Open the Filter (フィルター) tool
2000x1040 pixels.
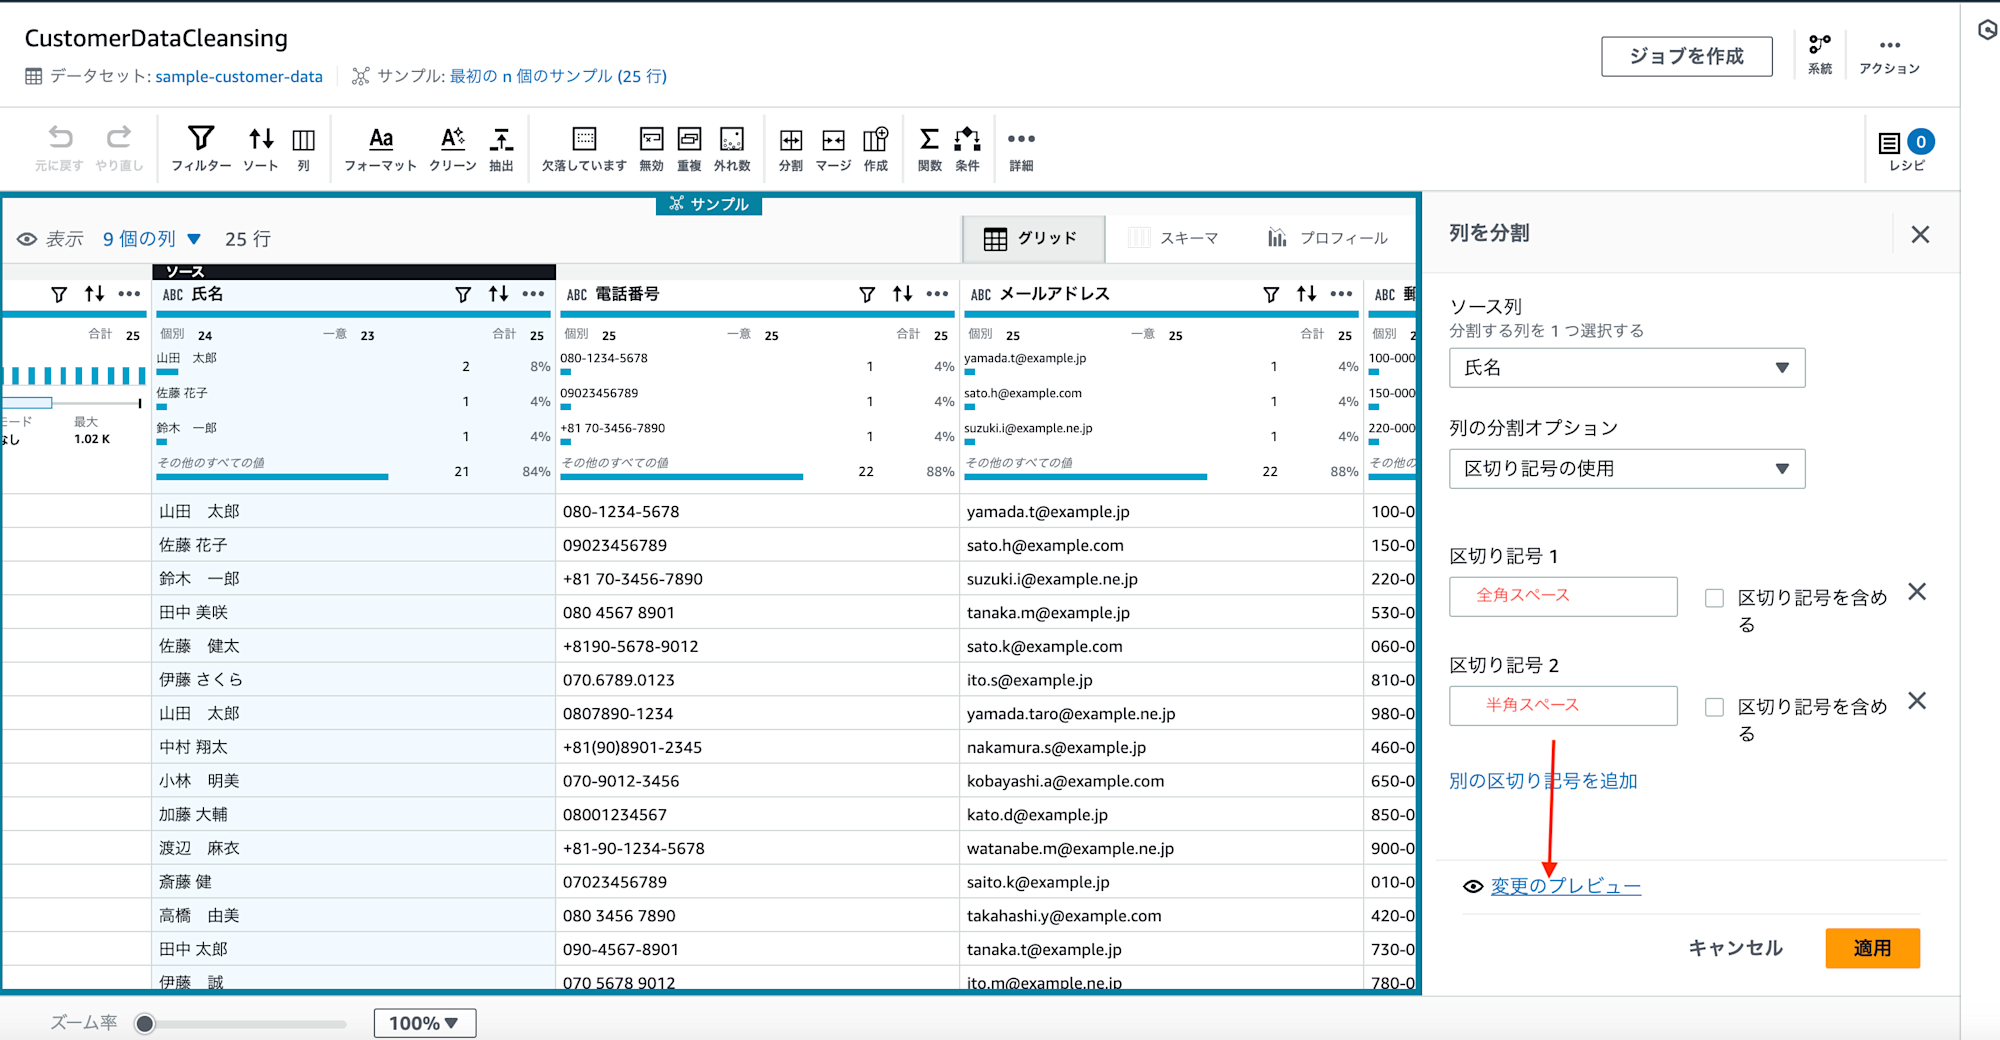[x=201, y=148]
